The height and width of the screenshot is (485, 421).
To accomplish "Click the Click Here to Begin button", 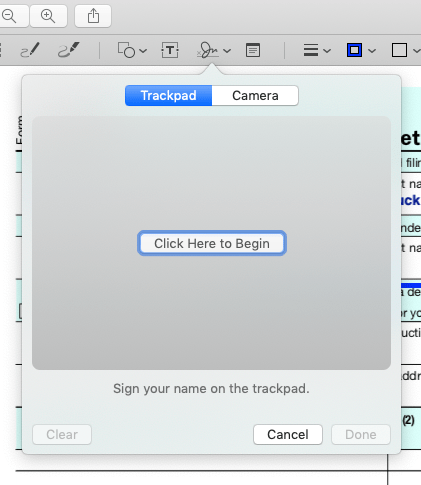I will (x=212, y=243).
